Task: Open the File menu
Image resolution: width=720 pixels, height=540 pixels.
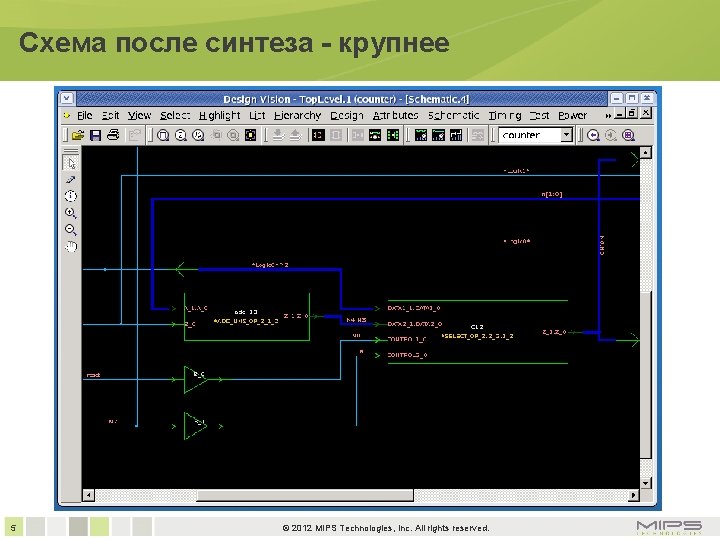Action: click(84, 115)
